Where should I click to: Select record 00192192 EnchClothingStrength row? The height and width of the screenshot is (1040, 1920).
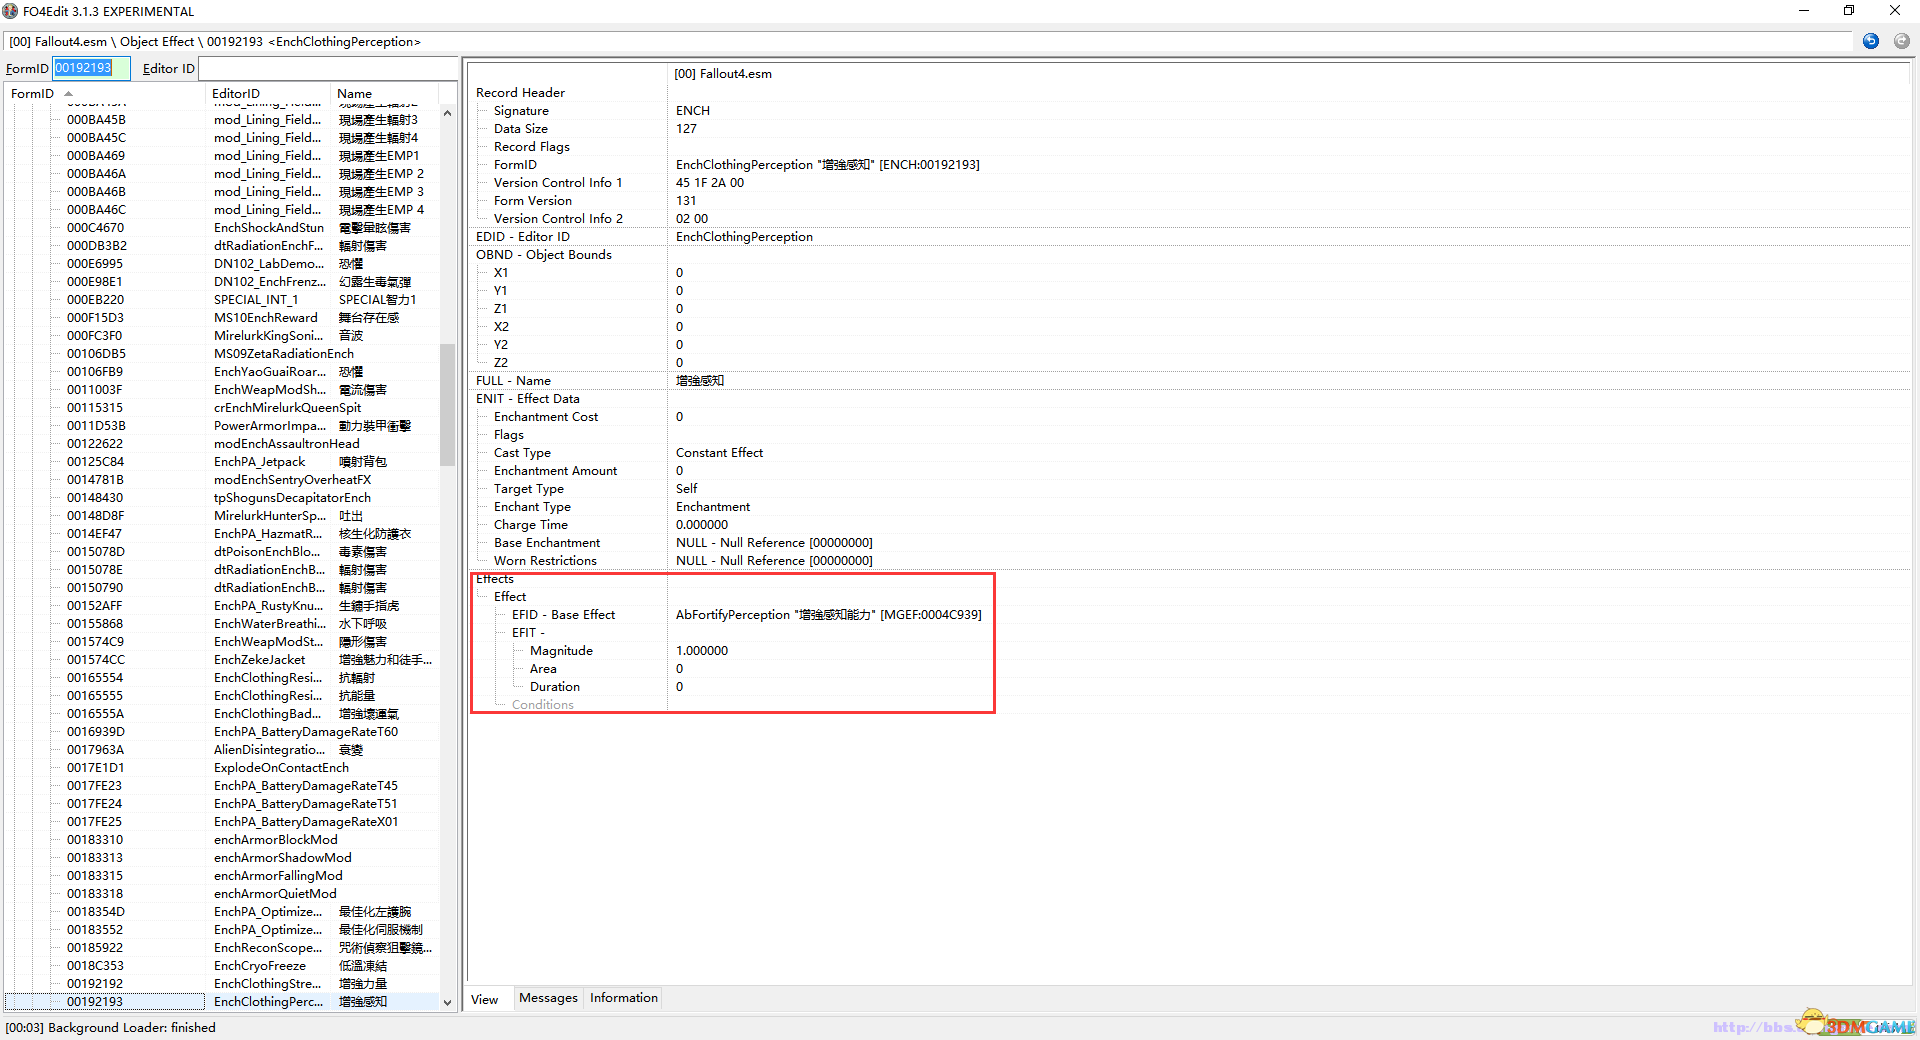click(222, 984)
